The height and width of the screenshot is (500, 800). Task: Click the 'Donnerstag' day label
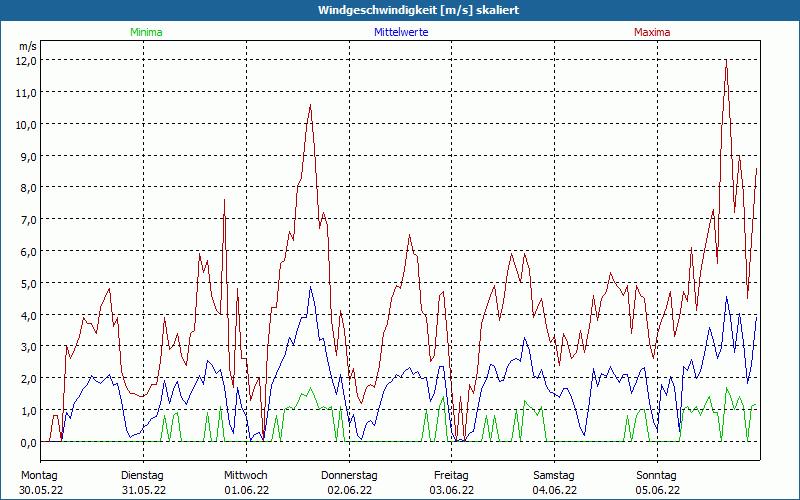click(x=349, y=476)
